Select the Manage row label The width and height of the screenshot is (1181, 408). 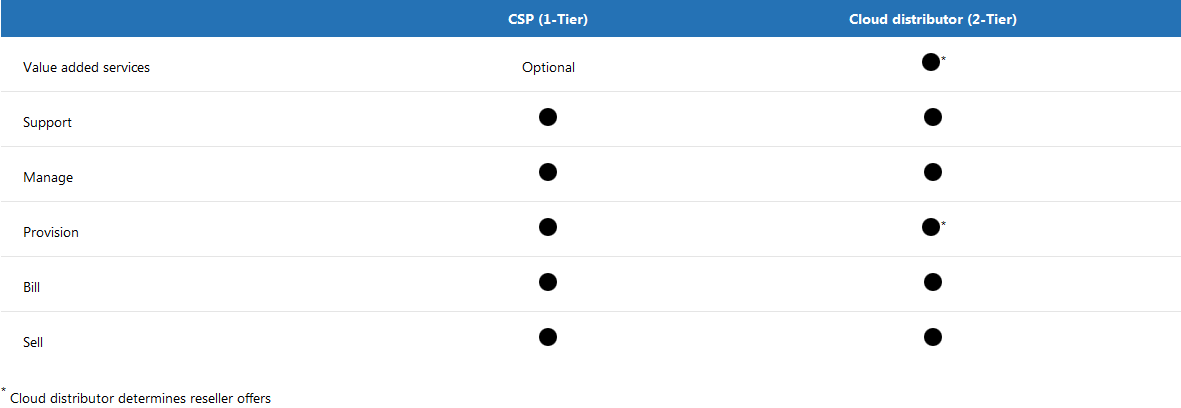tap(48, 178)
